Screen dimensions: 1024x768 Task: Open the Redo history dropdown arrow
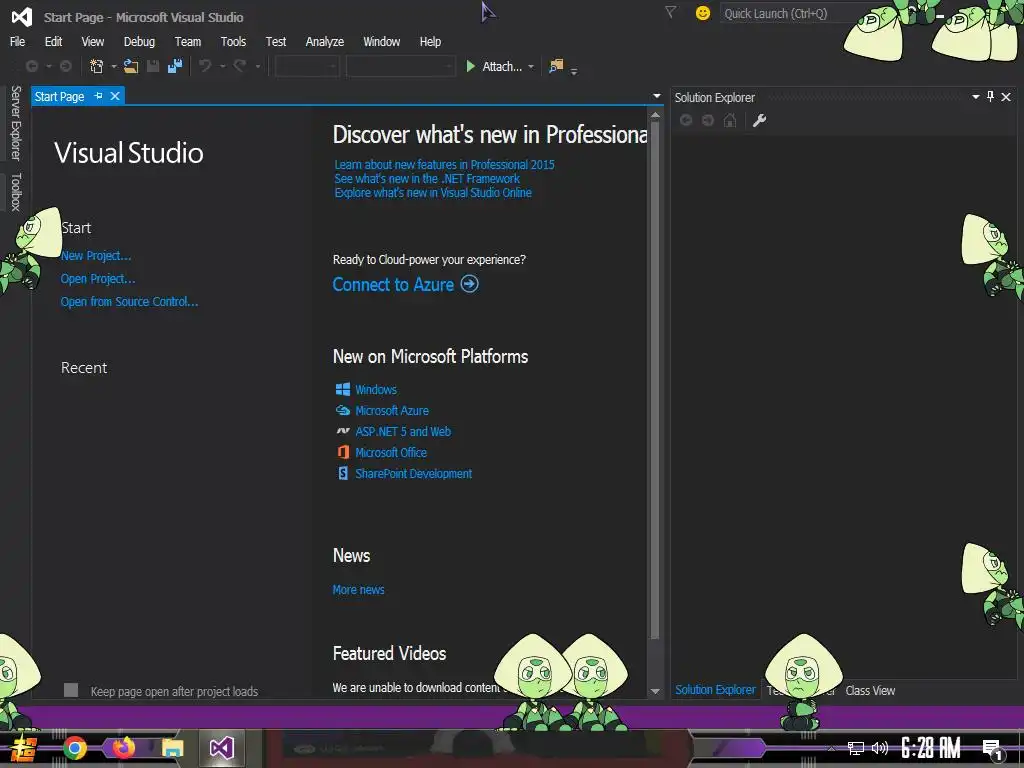pyautogui.click(x=257, y=67)
